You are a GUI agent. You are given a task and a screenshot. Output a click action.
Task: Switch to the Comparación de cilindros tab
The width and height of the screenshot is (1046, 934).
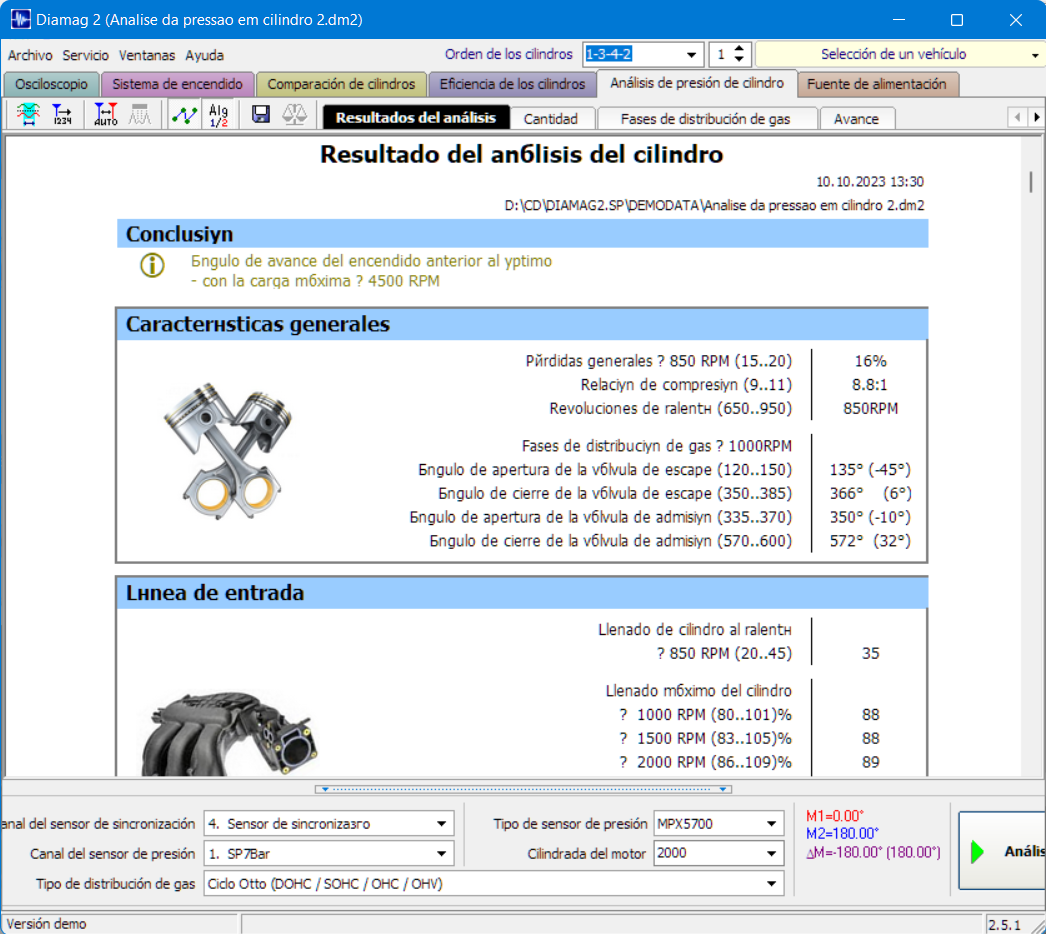point(341,84)
